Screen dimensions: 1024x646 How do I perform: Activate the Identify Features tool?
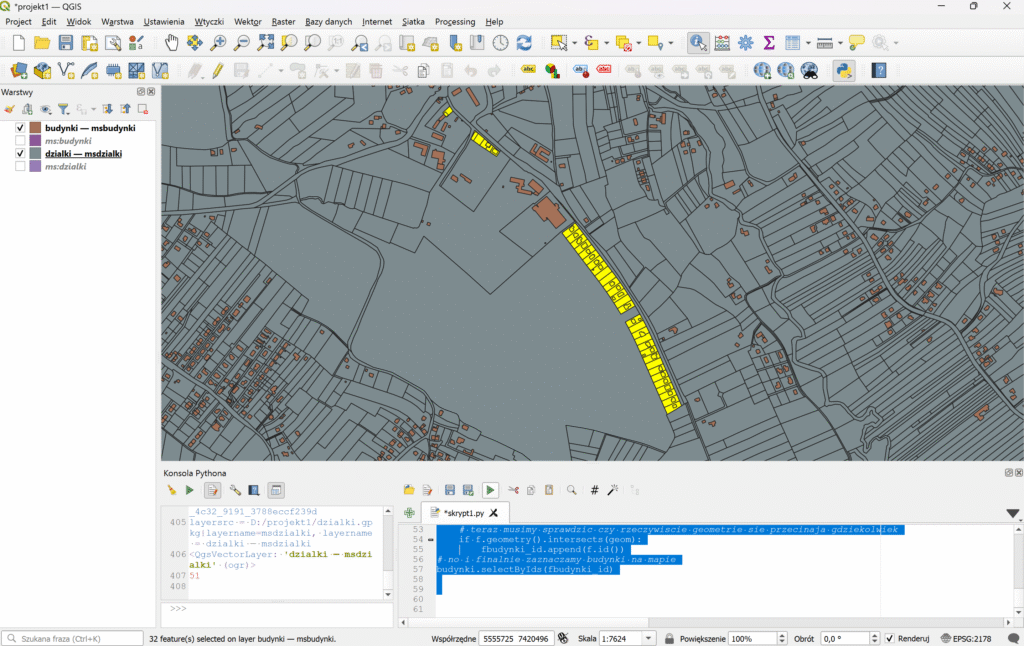[x=698, y=43]
